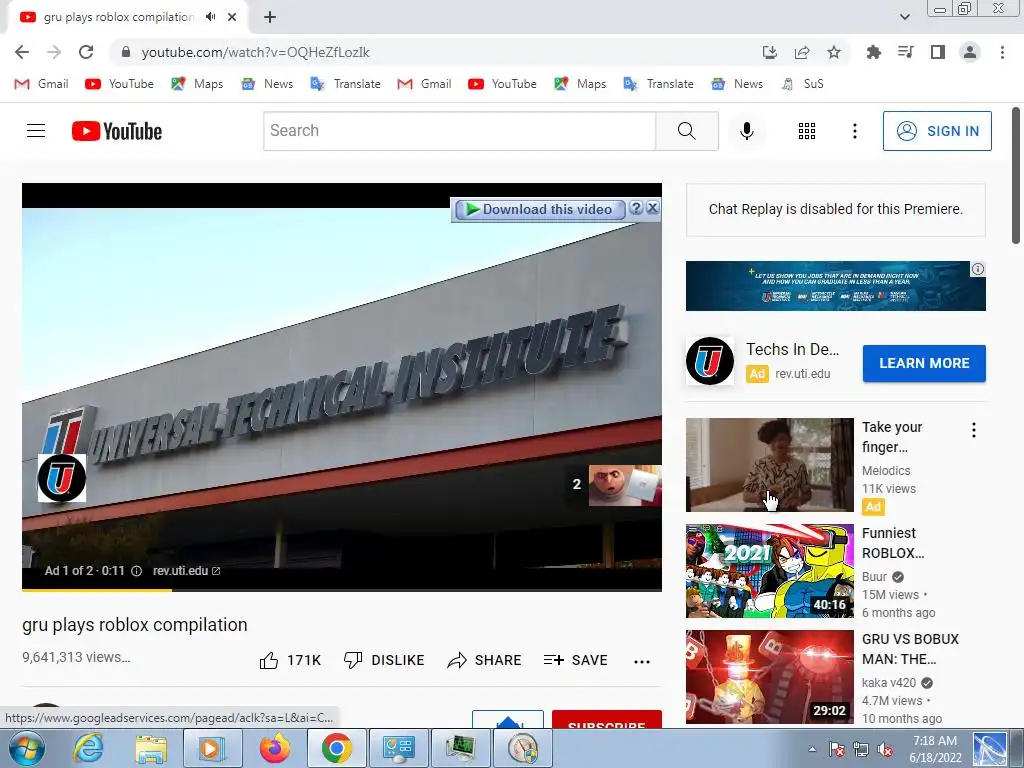Dislike the video
The width and height of the screenshot is (1024, 768).
coord(384,660)
